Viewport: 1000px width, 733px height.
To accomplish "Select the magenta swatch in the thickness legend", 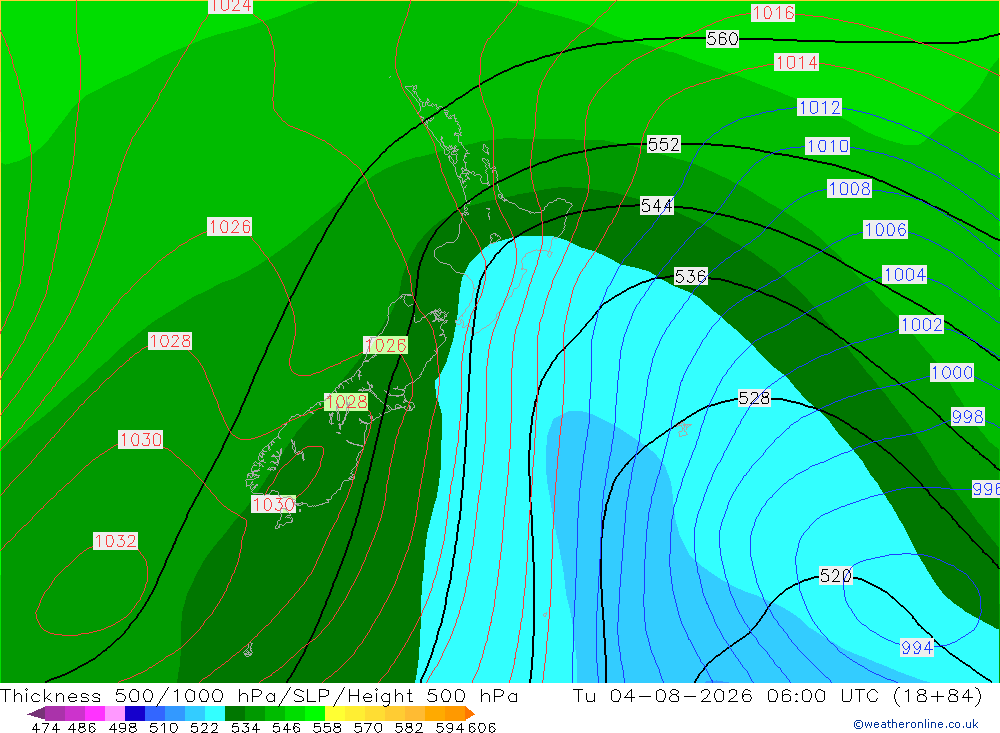I will [95, 713].
